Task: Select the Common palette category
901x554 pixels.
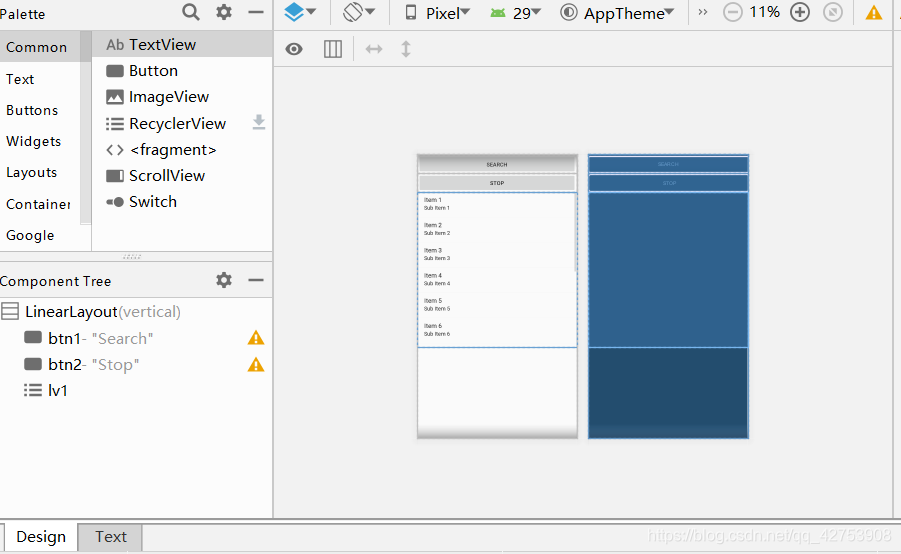Action: coord(40,47)
